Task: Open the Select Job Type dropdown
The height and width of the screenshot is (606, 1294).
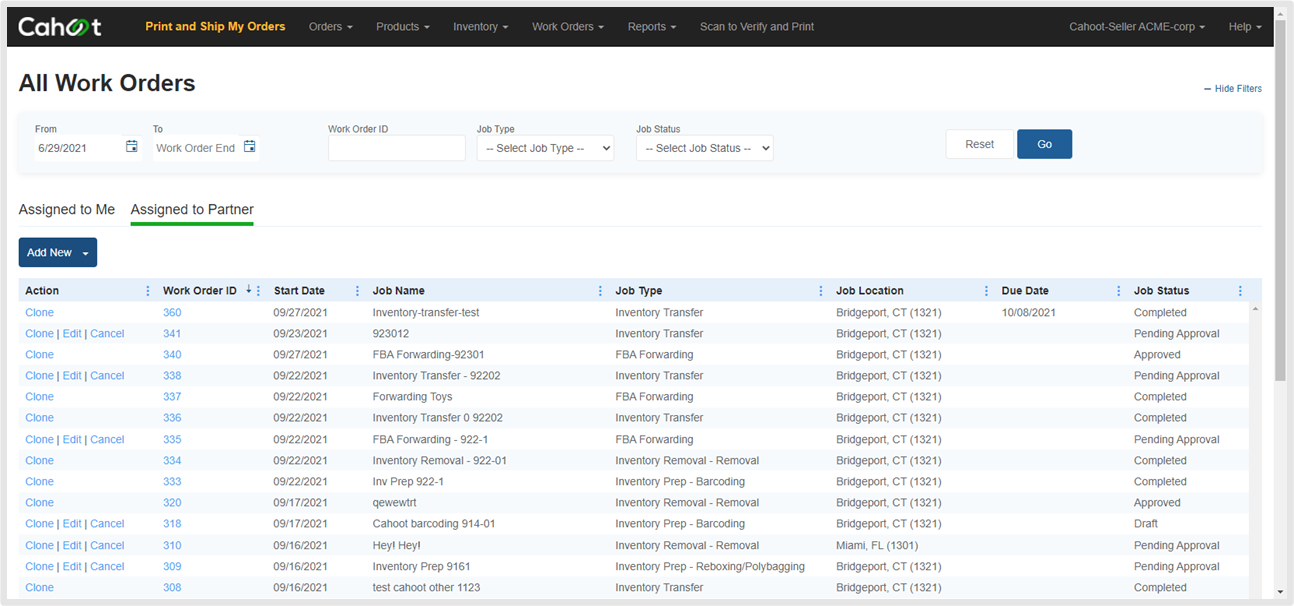Action: (x=545, y=148)
